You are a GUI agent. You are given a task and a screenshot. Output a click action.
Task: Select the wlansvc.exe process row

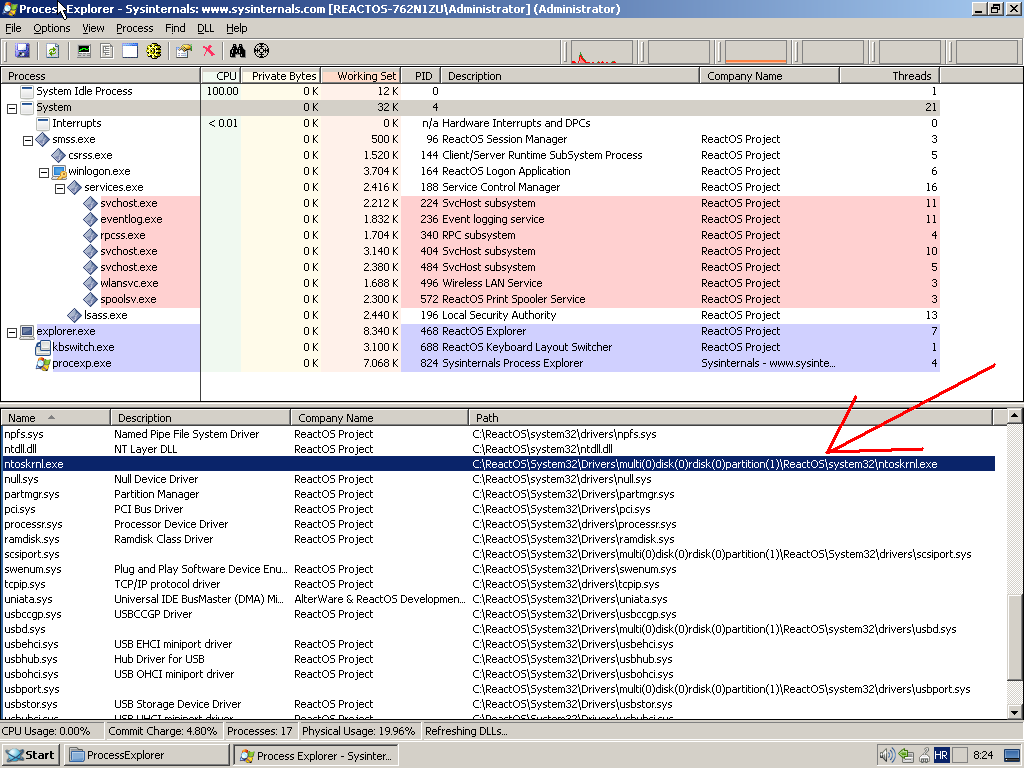coord(470,283)
